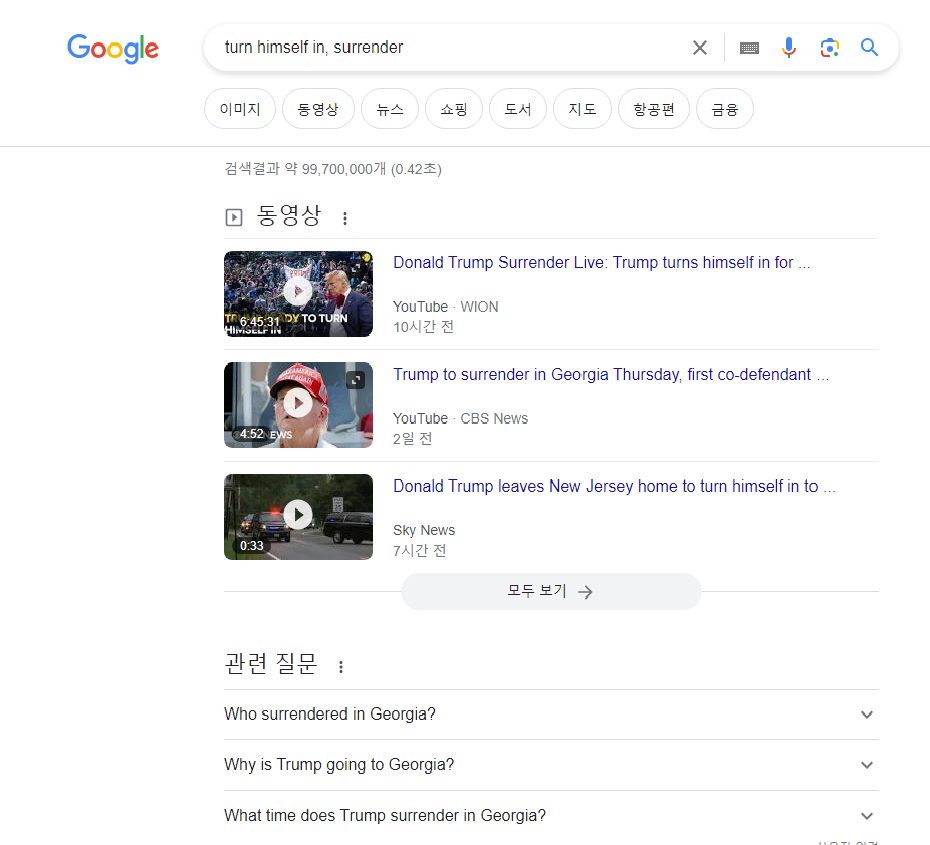Viewport: 930px width, 845px height.
Task: Expand preview icon on the CBS News thumbnail
Action: point(356,380)
